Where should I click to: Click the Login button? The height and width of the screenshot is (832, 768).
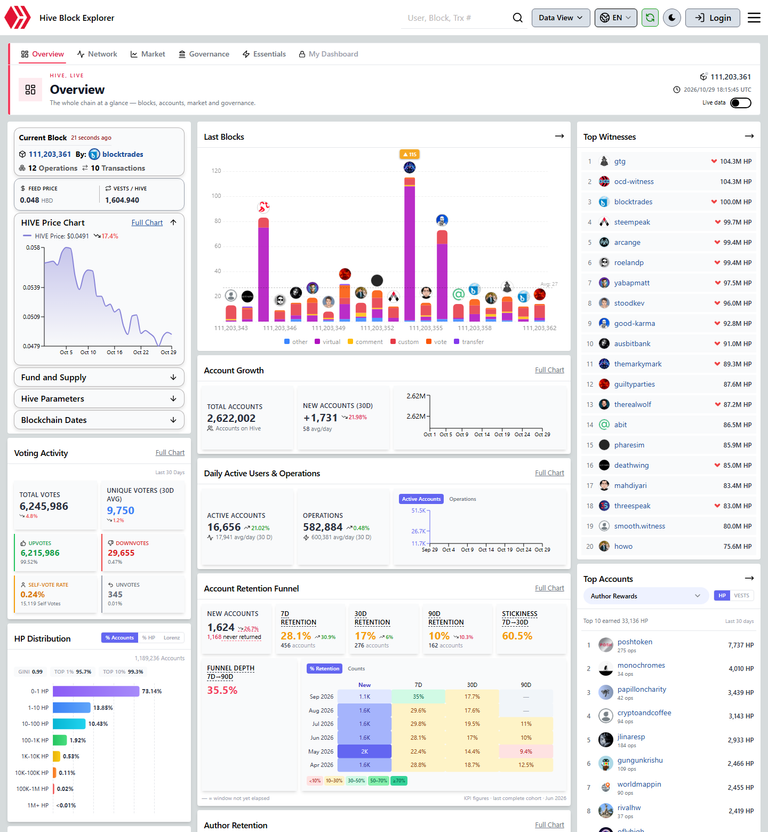click(x=713, y=18)
